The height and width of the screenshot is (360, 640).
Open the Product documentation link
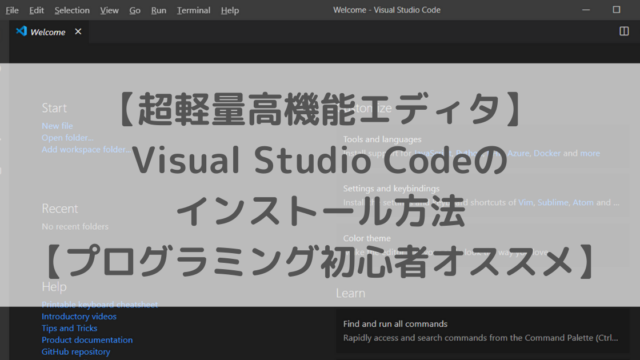pos(87,340)
